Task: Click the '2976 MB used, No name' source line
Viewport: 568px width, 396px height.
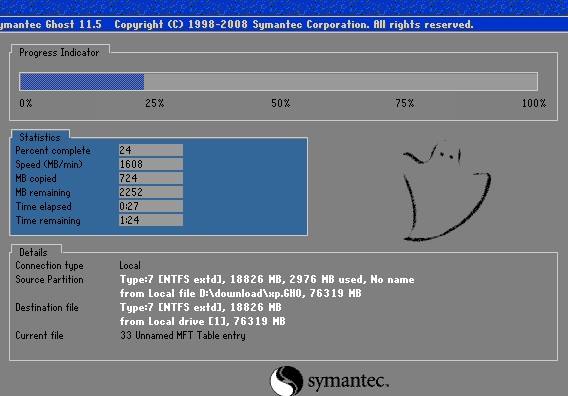Action: pyautogui.click(x=267, y=279)
